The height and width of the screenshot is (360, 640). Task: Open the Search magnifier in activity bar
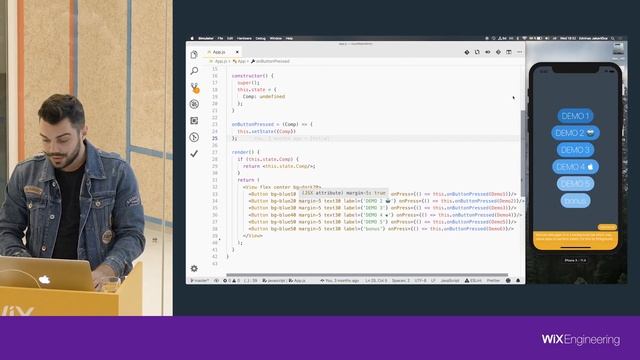tap(194, 71)
